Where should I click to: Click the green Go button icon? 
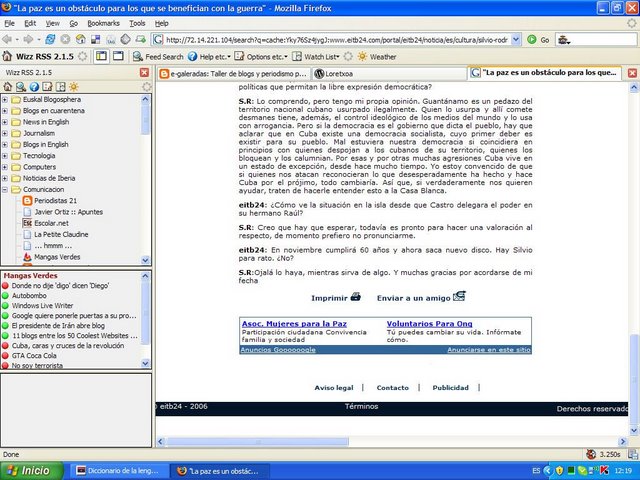point(531,40)
